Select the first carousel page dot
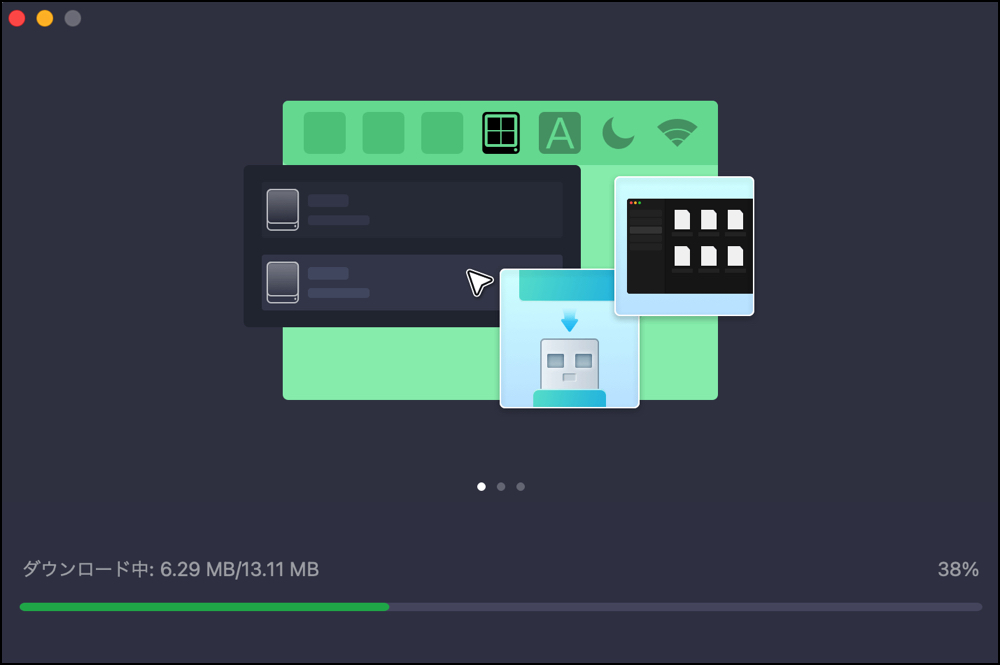Image resolution: width=1000 pixels, height=665 pixels. click(x=482, y=486)
